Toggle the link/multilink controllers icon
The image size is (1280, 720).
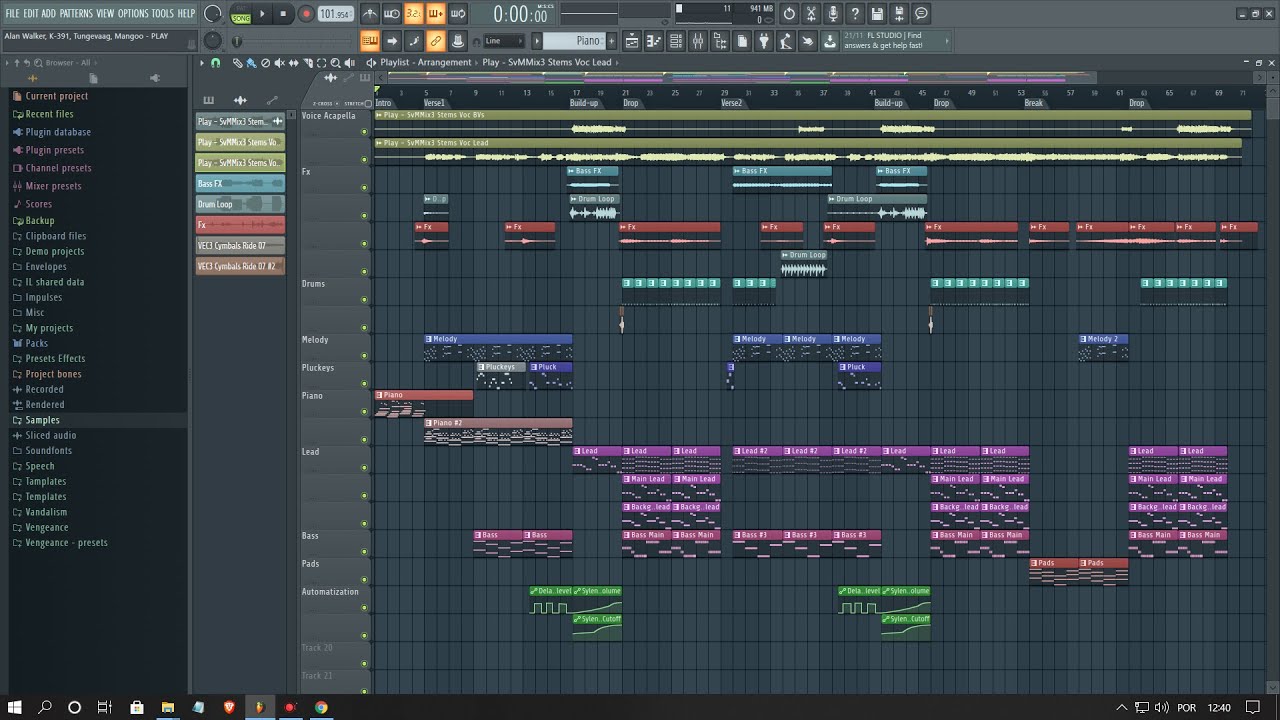(x=436, y=41)
